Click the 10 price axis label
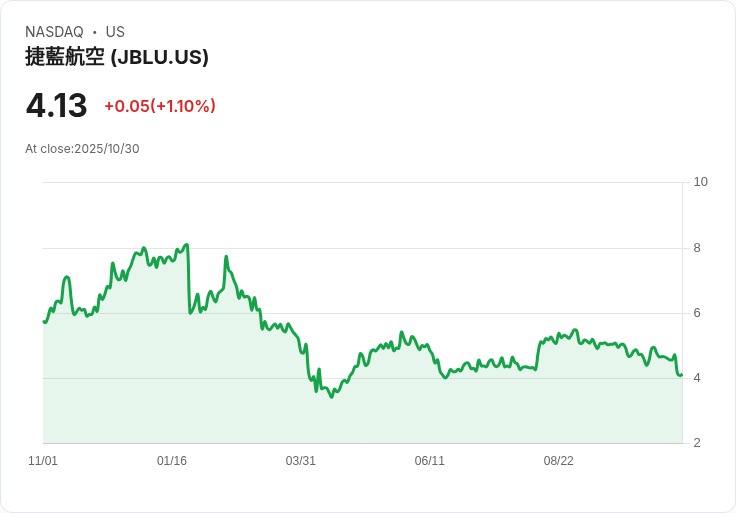This screenshot has width=736, height=513. (701, 182)
